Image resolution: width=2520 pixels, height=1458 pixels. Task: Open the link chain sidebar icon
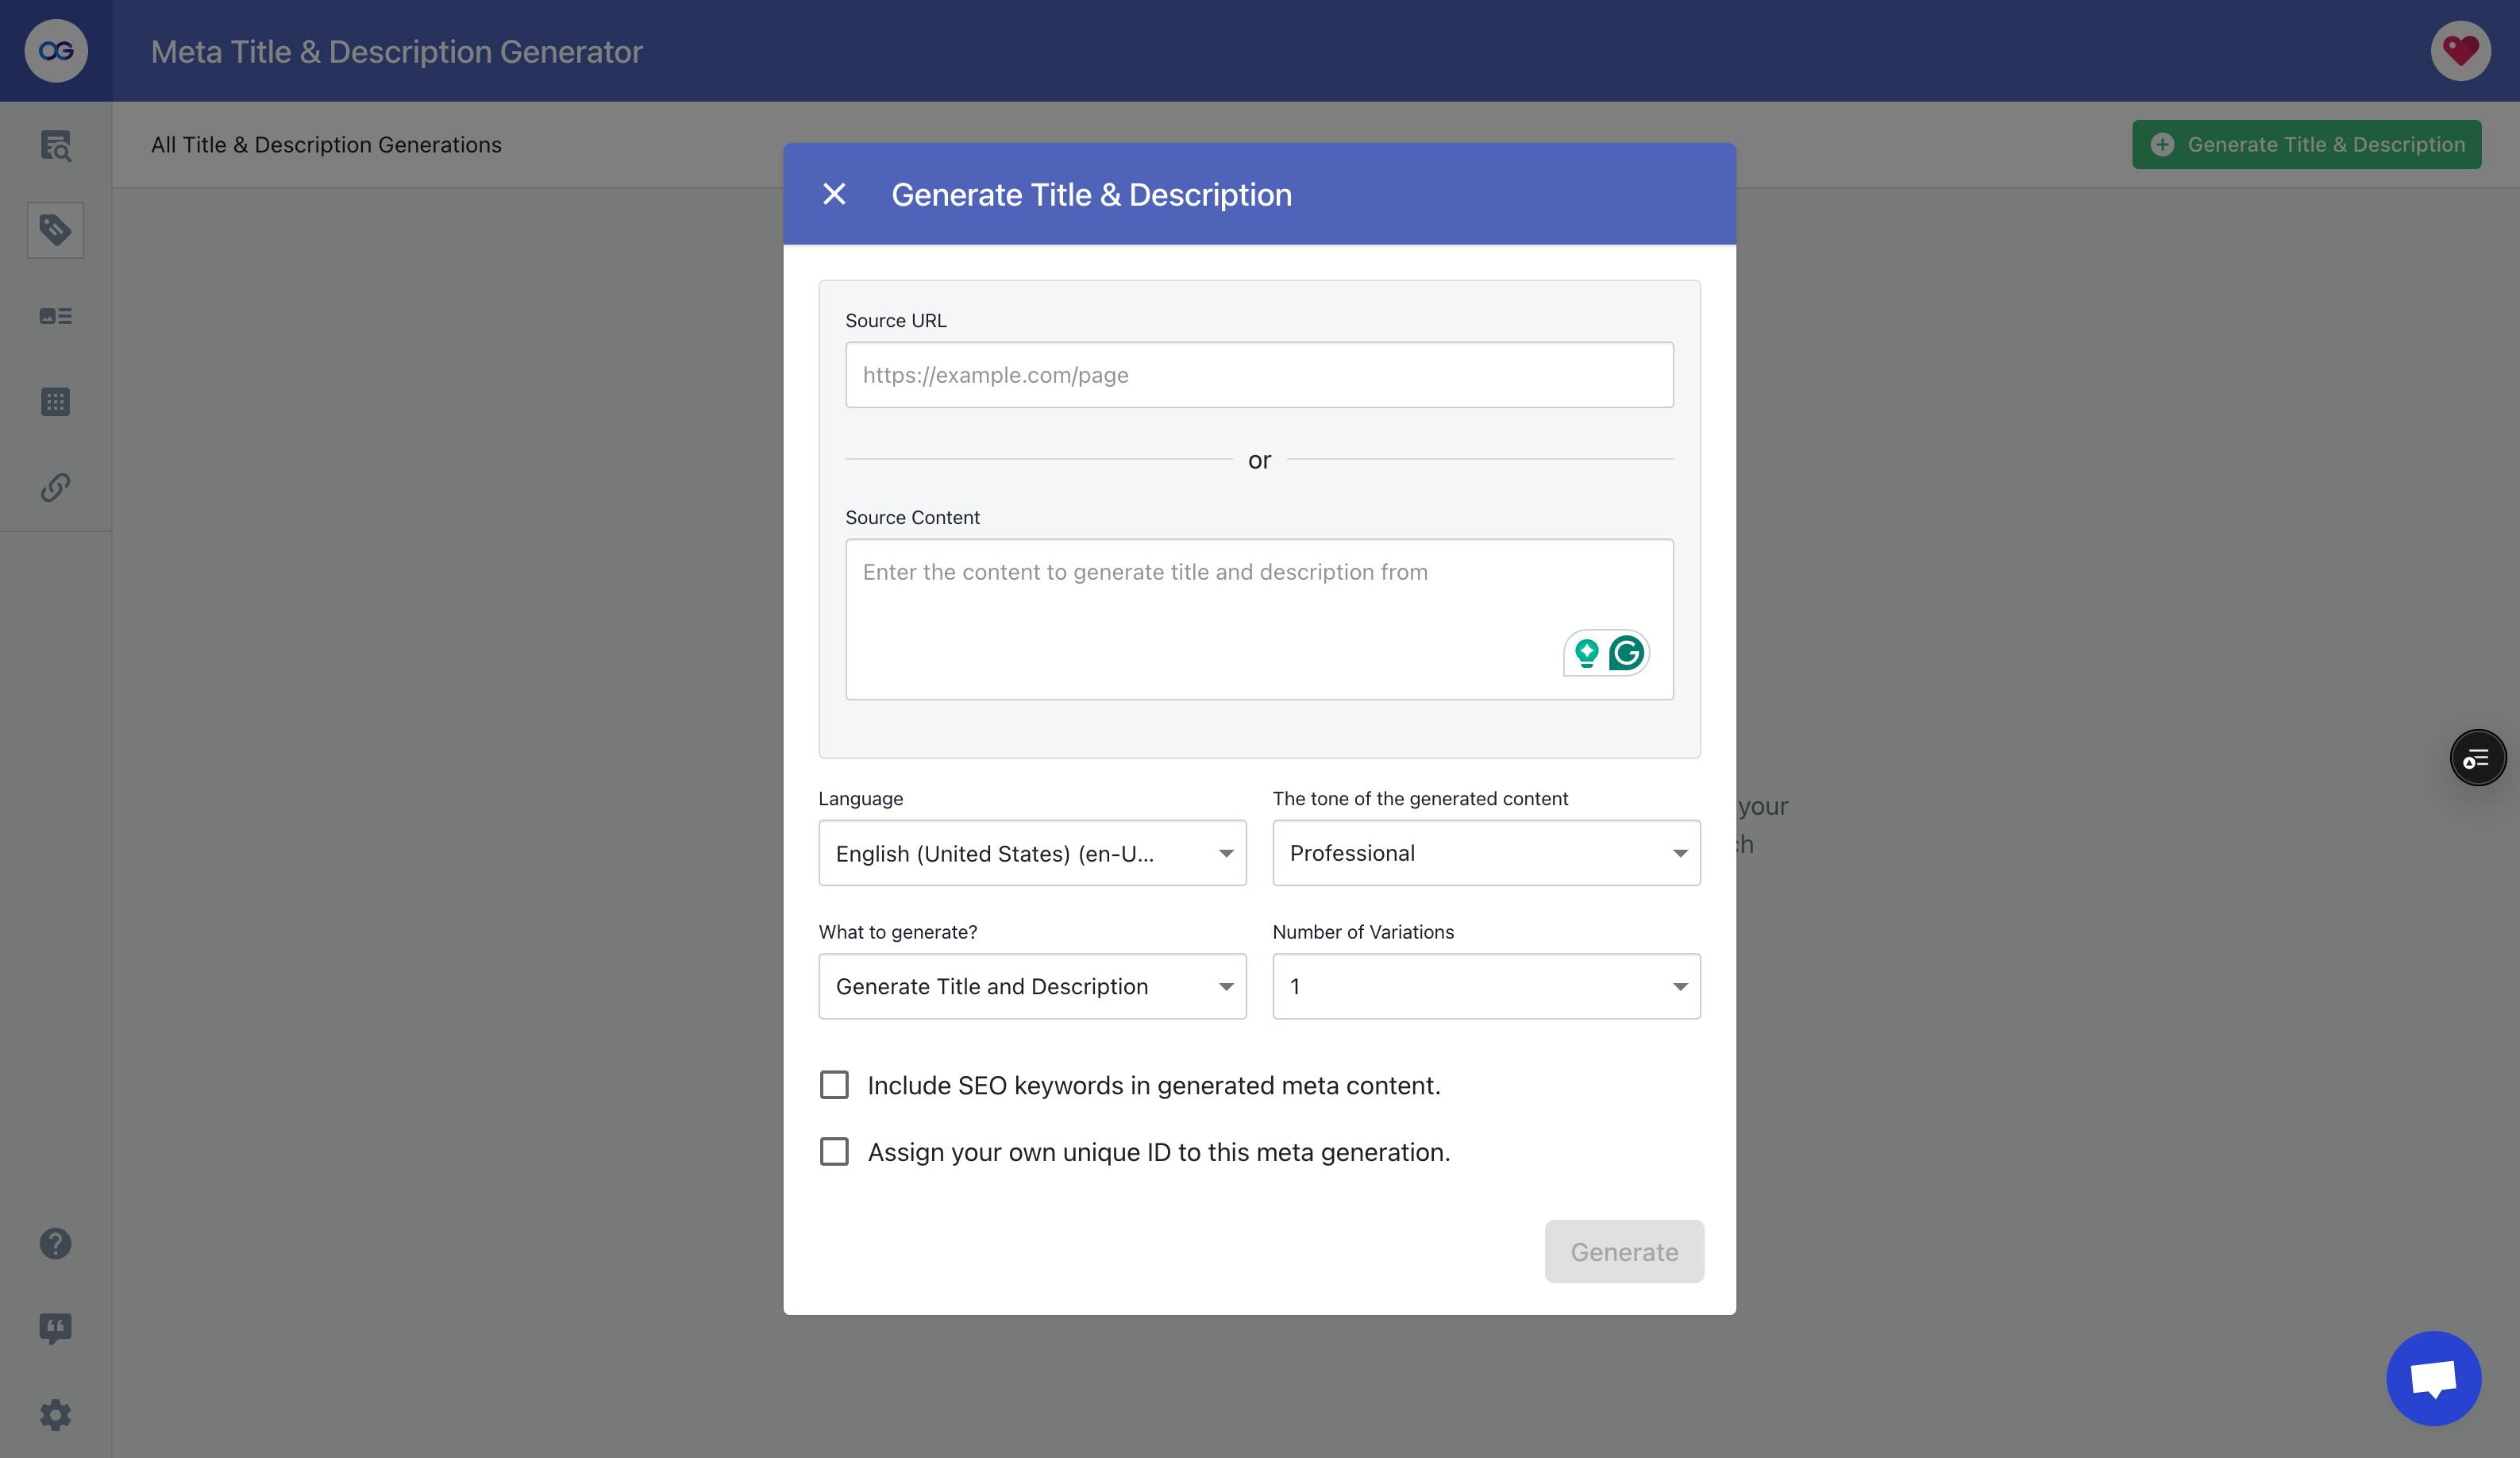tap(56, 487)
